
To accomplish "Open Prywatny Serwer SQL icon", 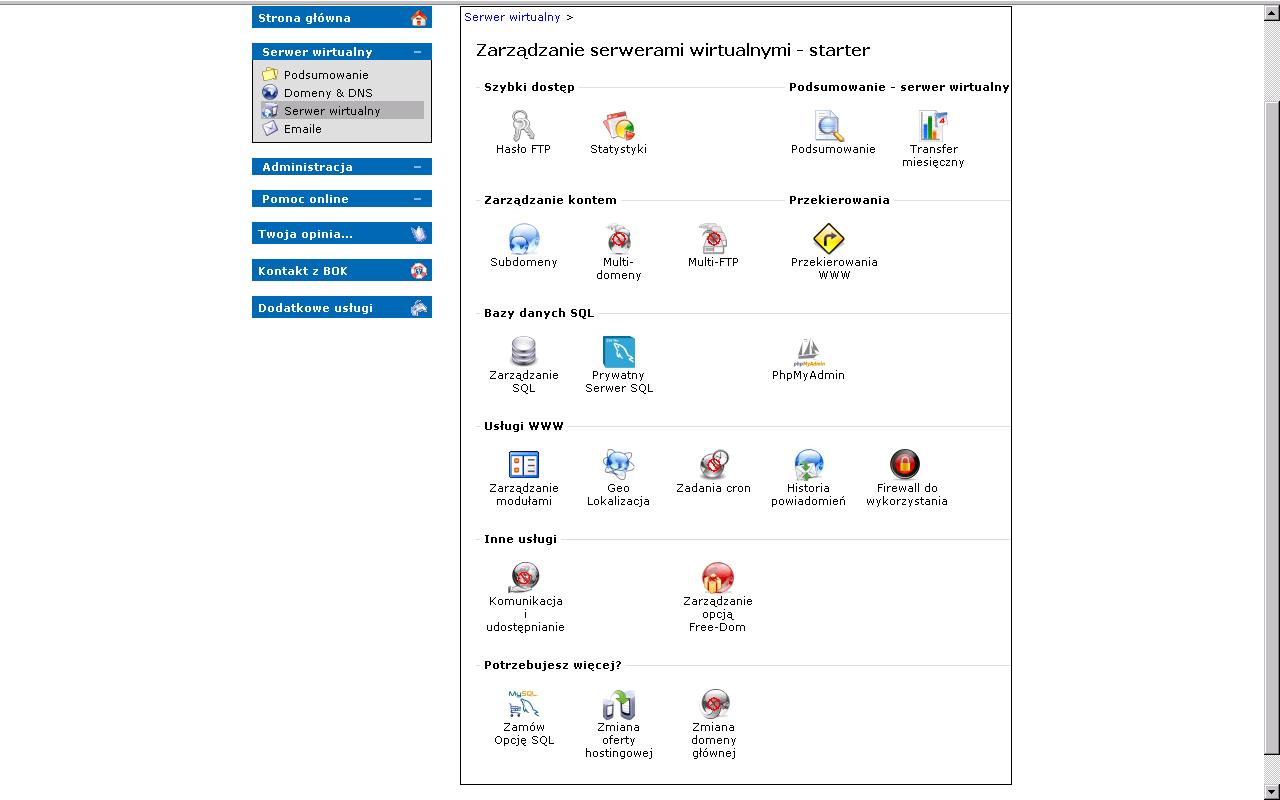I will pyautogui.click(x=618, y=352).
